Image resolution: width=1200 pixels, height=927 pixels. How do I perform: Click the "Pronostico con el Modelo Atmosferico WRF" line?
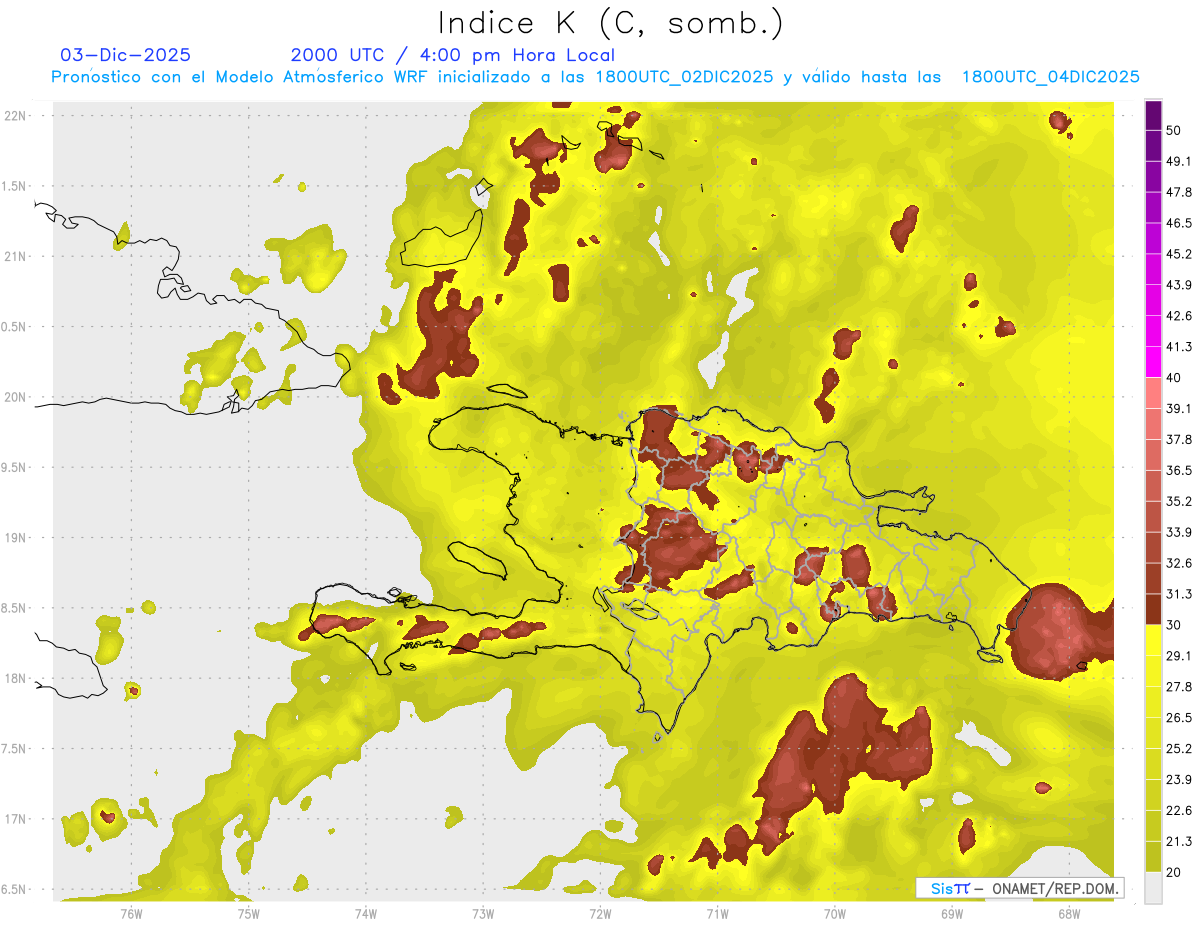click(595, 77)
